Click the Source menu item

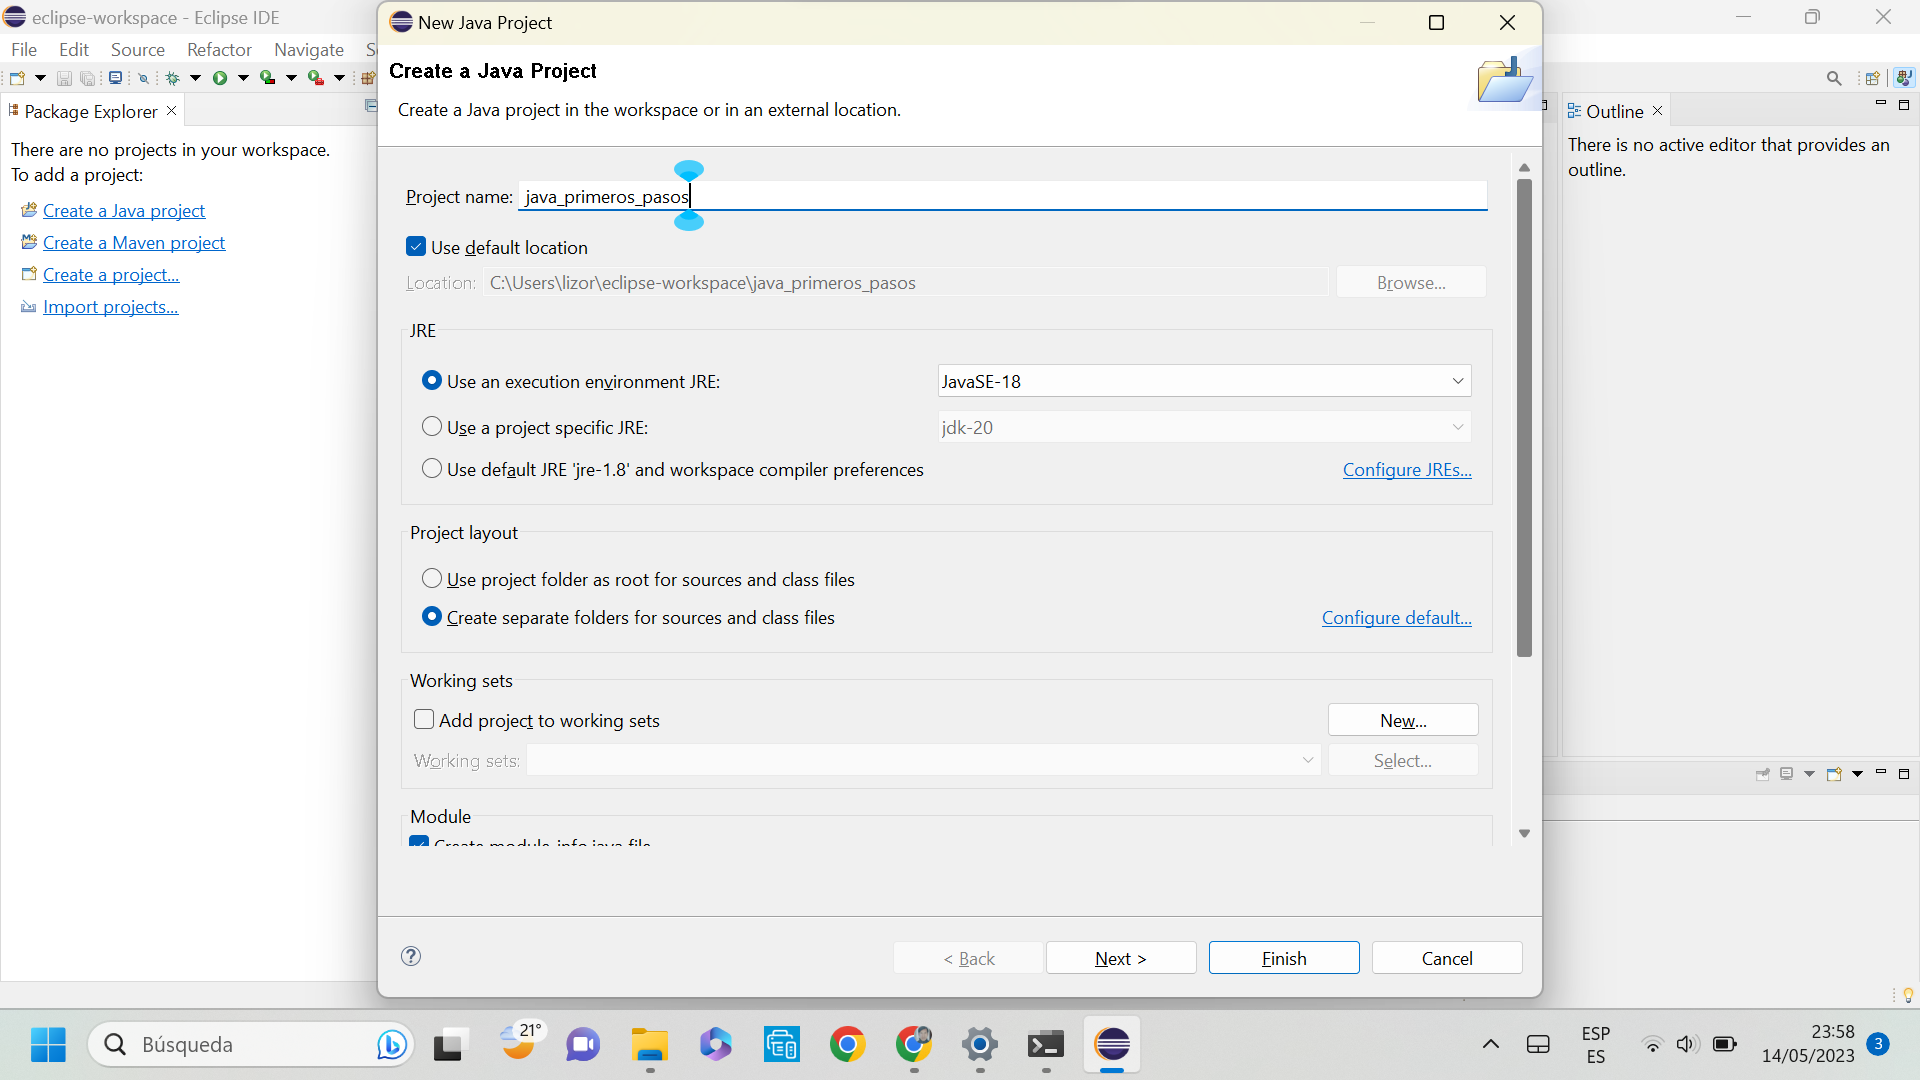click(135, 47)
